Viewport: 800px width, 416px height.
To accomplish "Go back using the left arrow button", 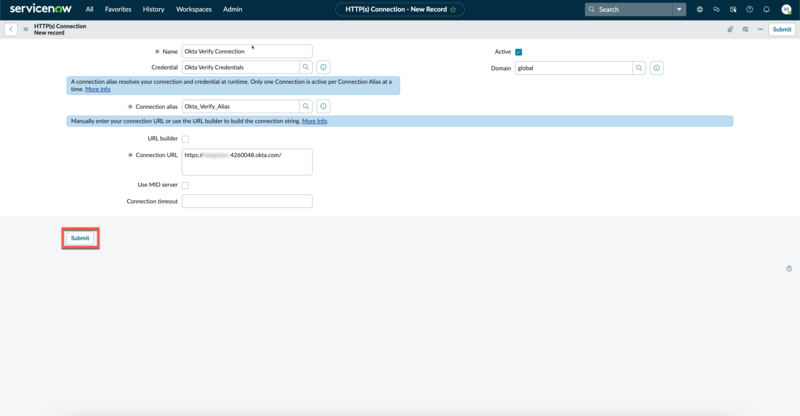I will [x=11, y=29].
